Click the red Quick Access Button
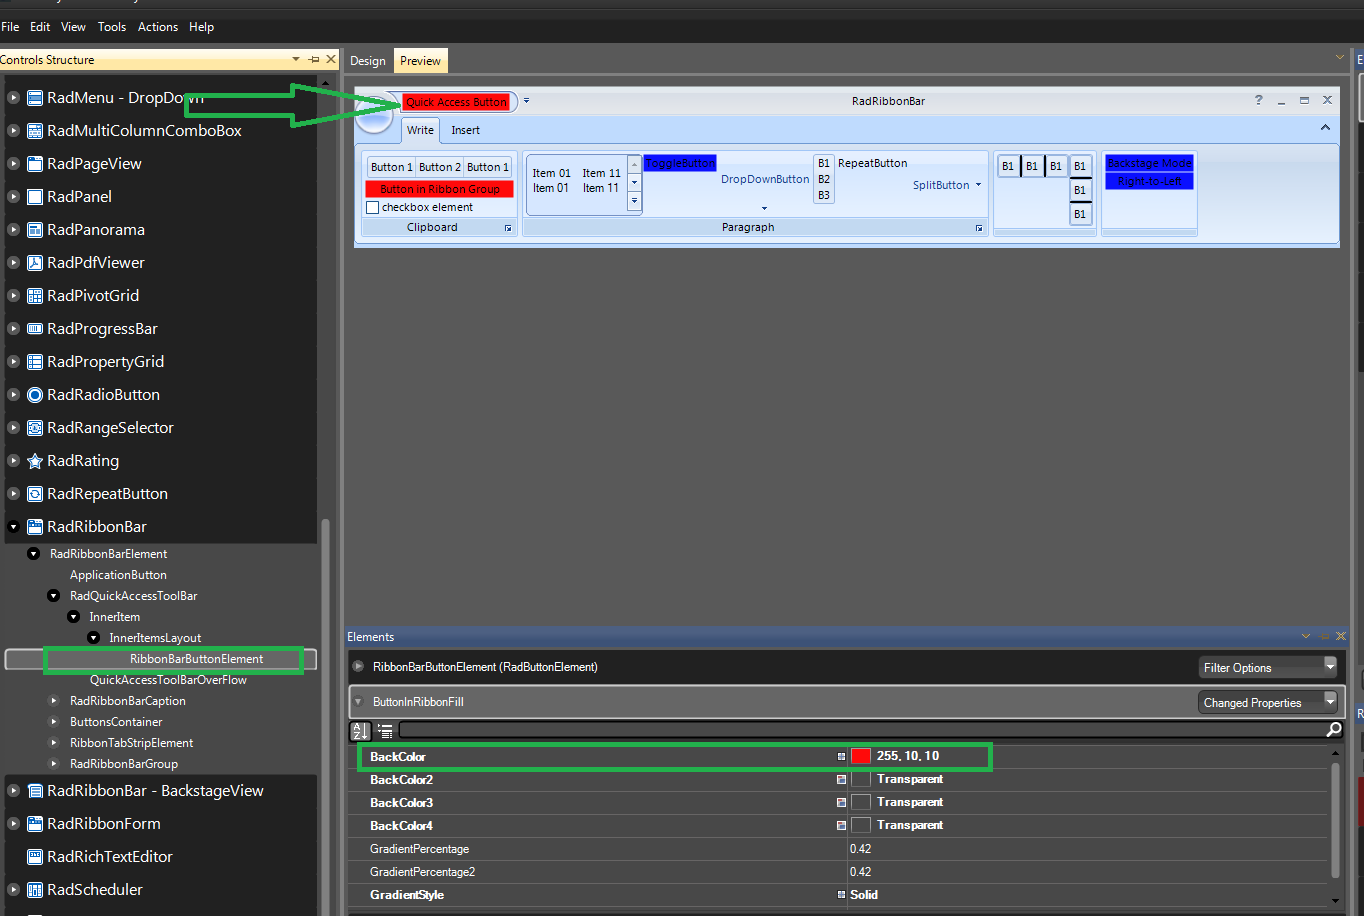The height and width of the screenshot is (916, 1364). tap(456, 102)
